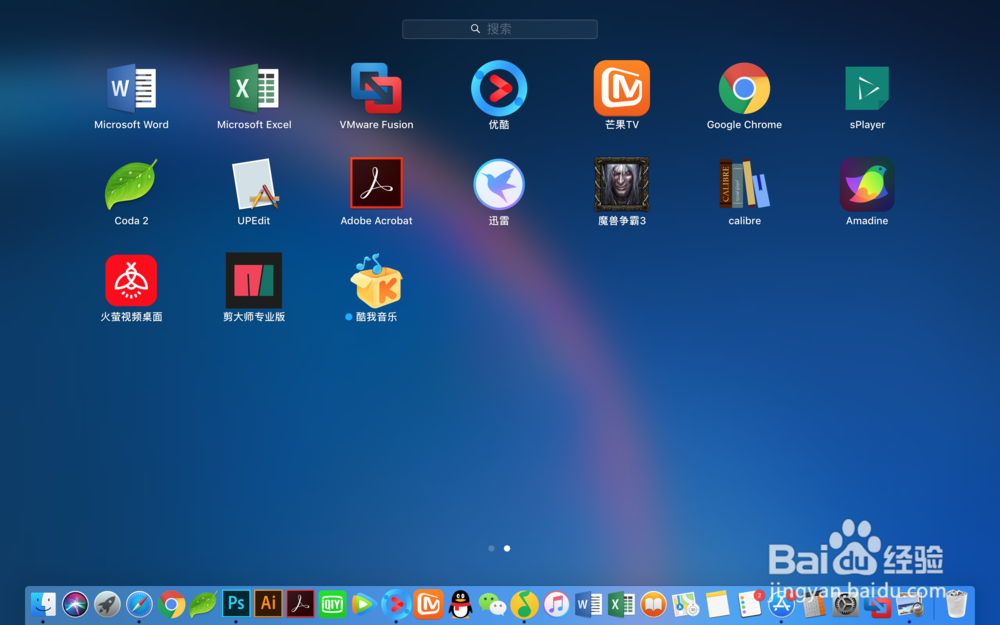Open the UPEdit app
The width and height of the screenshot is (1000, 625).
[x=254, y=184]
